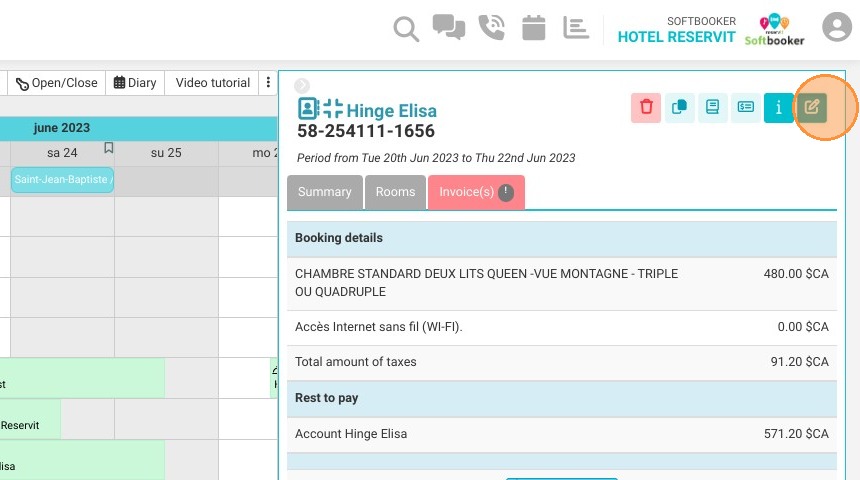
Task: Edit the booking with pencil icon
Action: 812,107
